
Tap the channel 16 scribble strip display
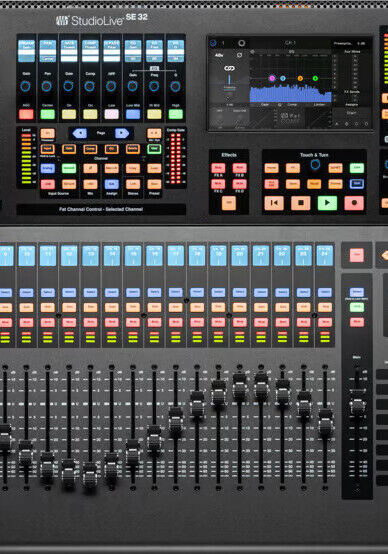pos(154,256)
